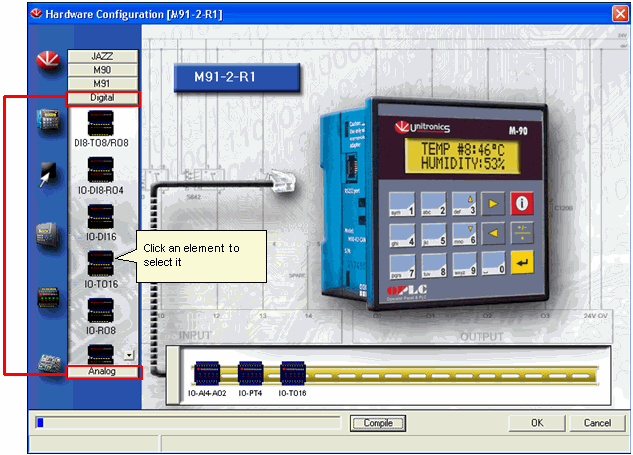Click the compile progress bar
This screenshot has height=455, width=633.
188,423
